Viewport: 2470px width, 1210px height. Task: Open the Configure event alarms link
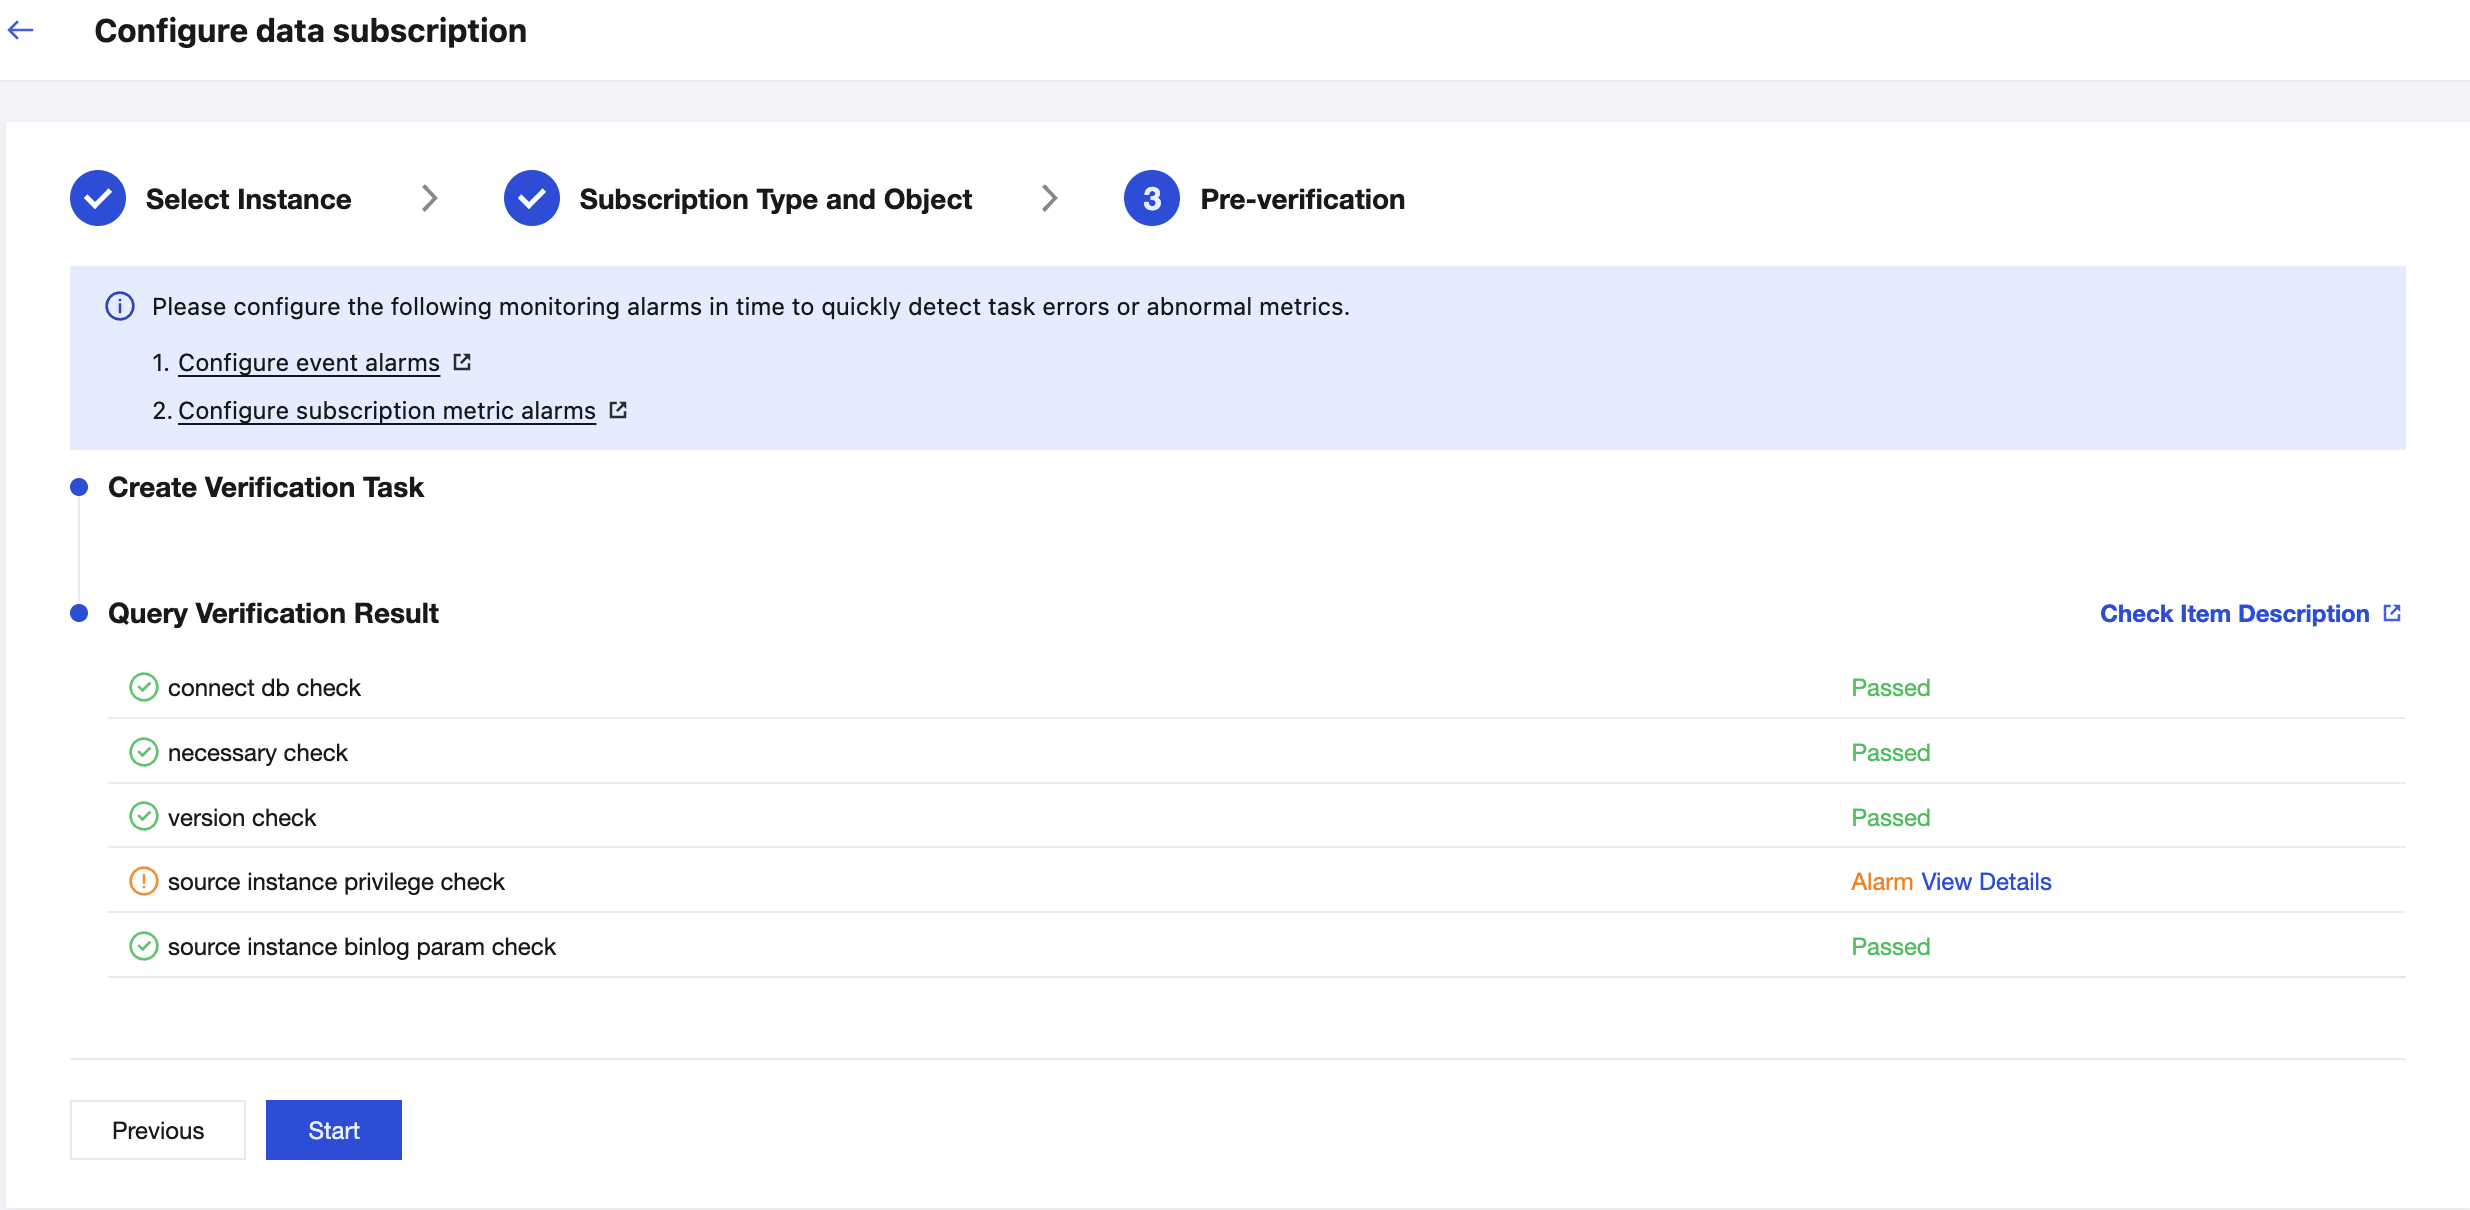309,363
